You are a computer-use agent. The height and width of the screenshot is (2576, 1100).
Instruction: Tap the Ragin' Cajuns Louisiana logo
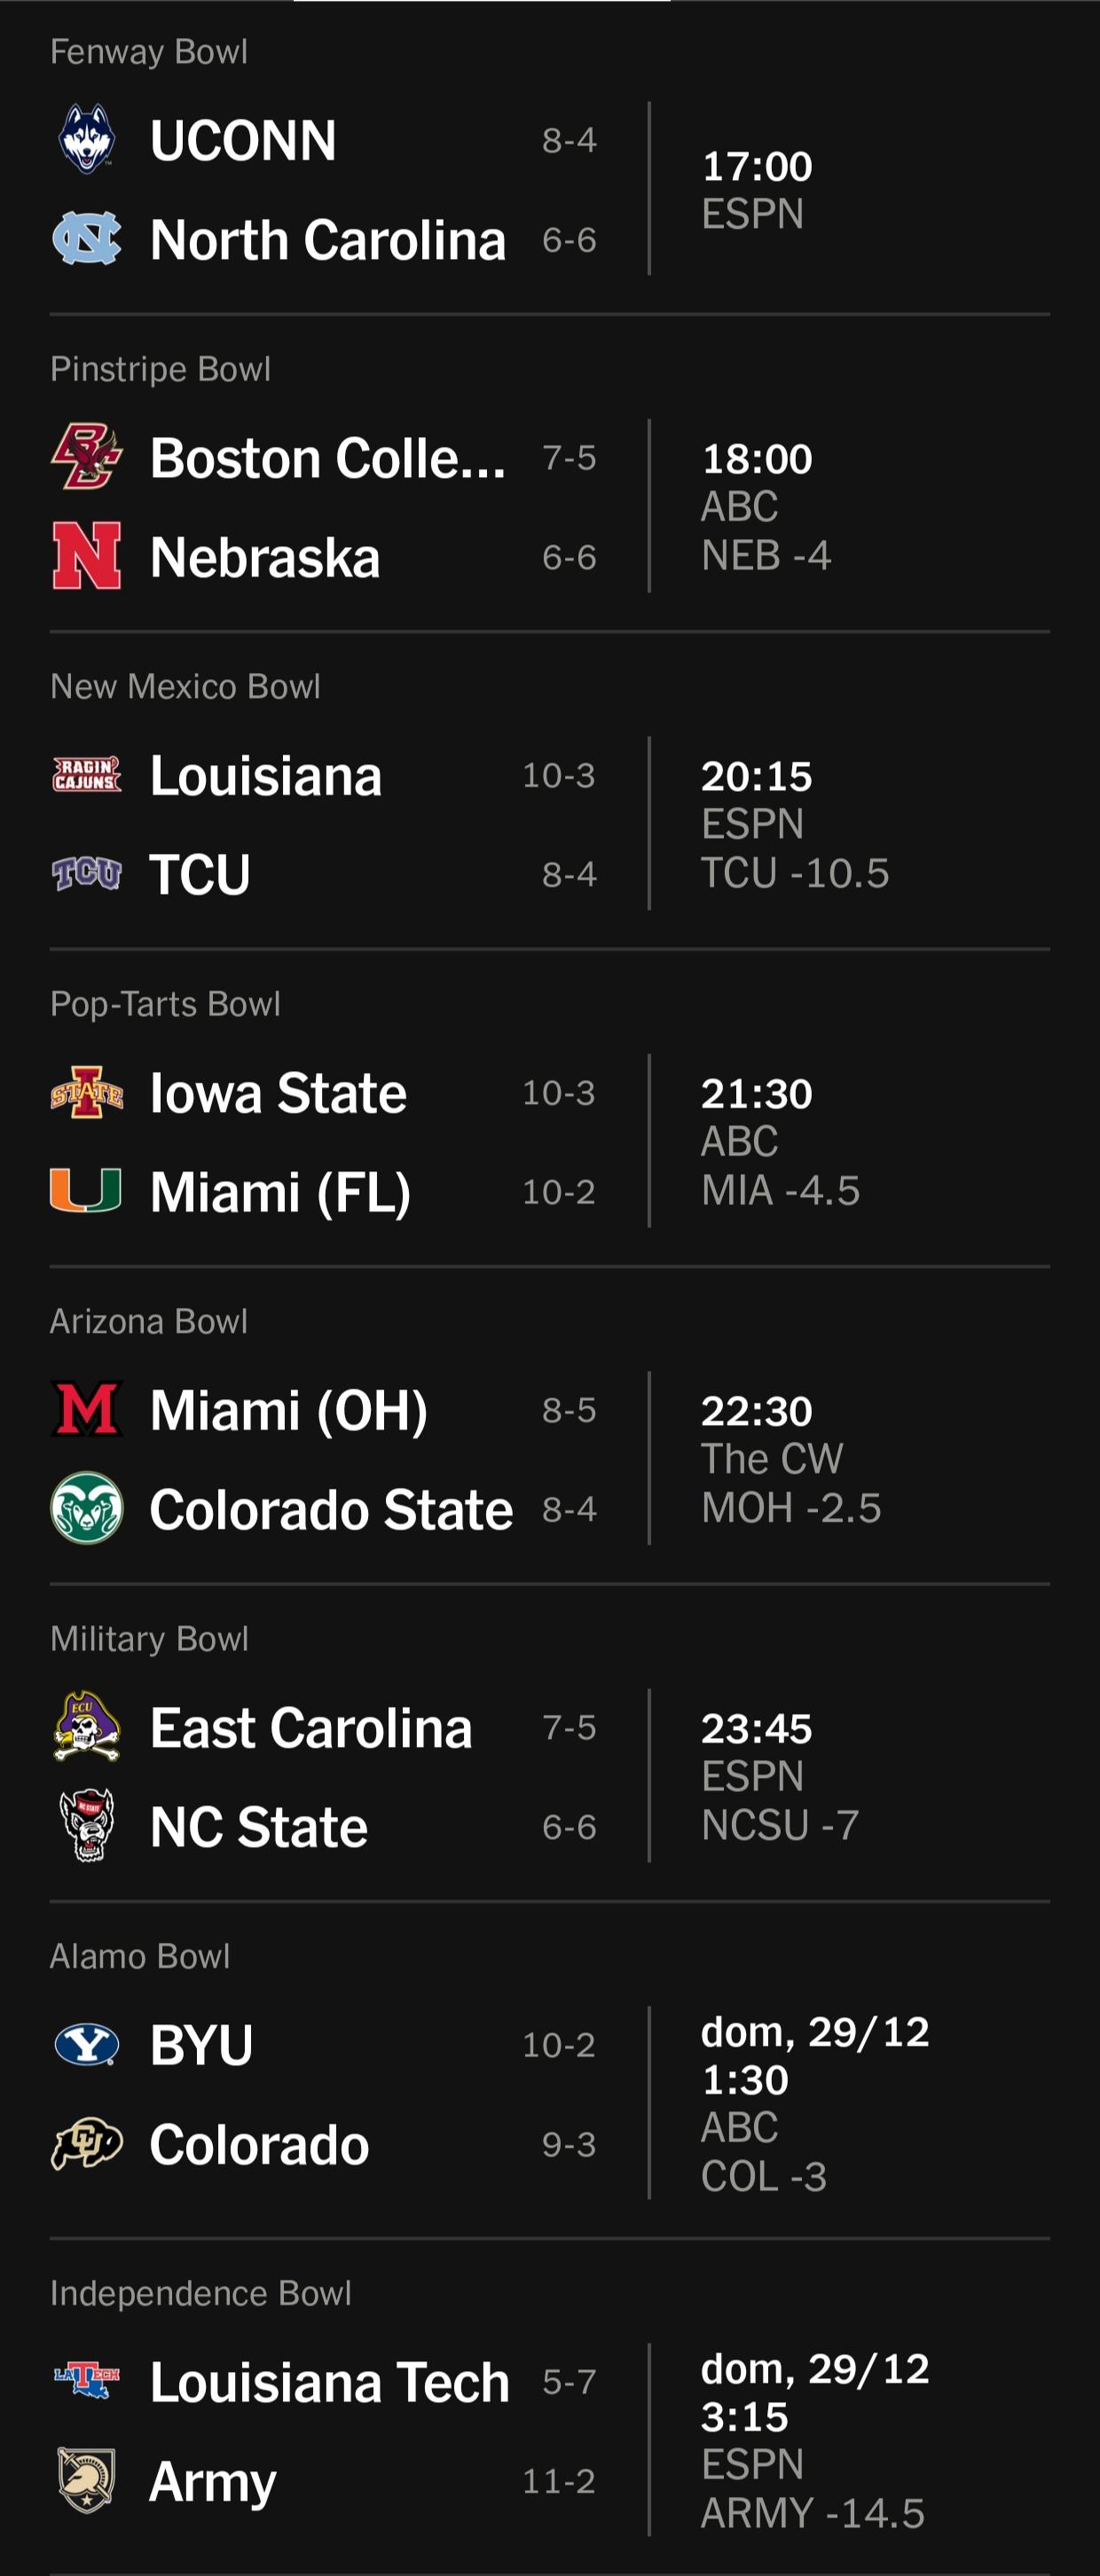(87, 775)
